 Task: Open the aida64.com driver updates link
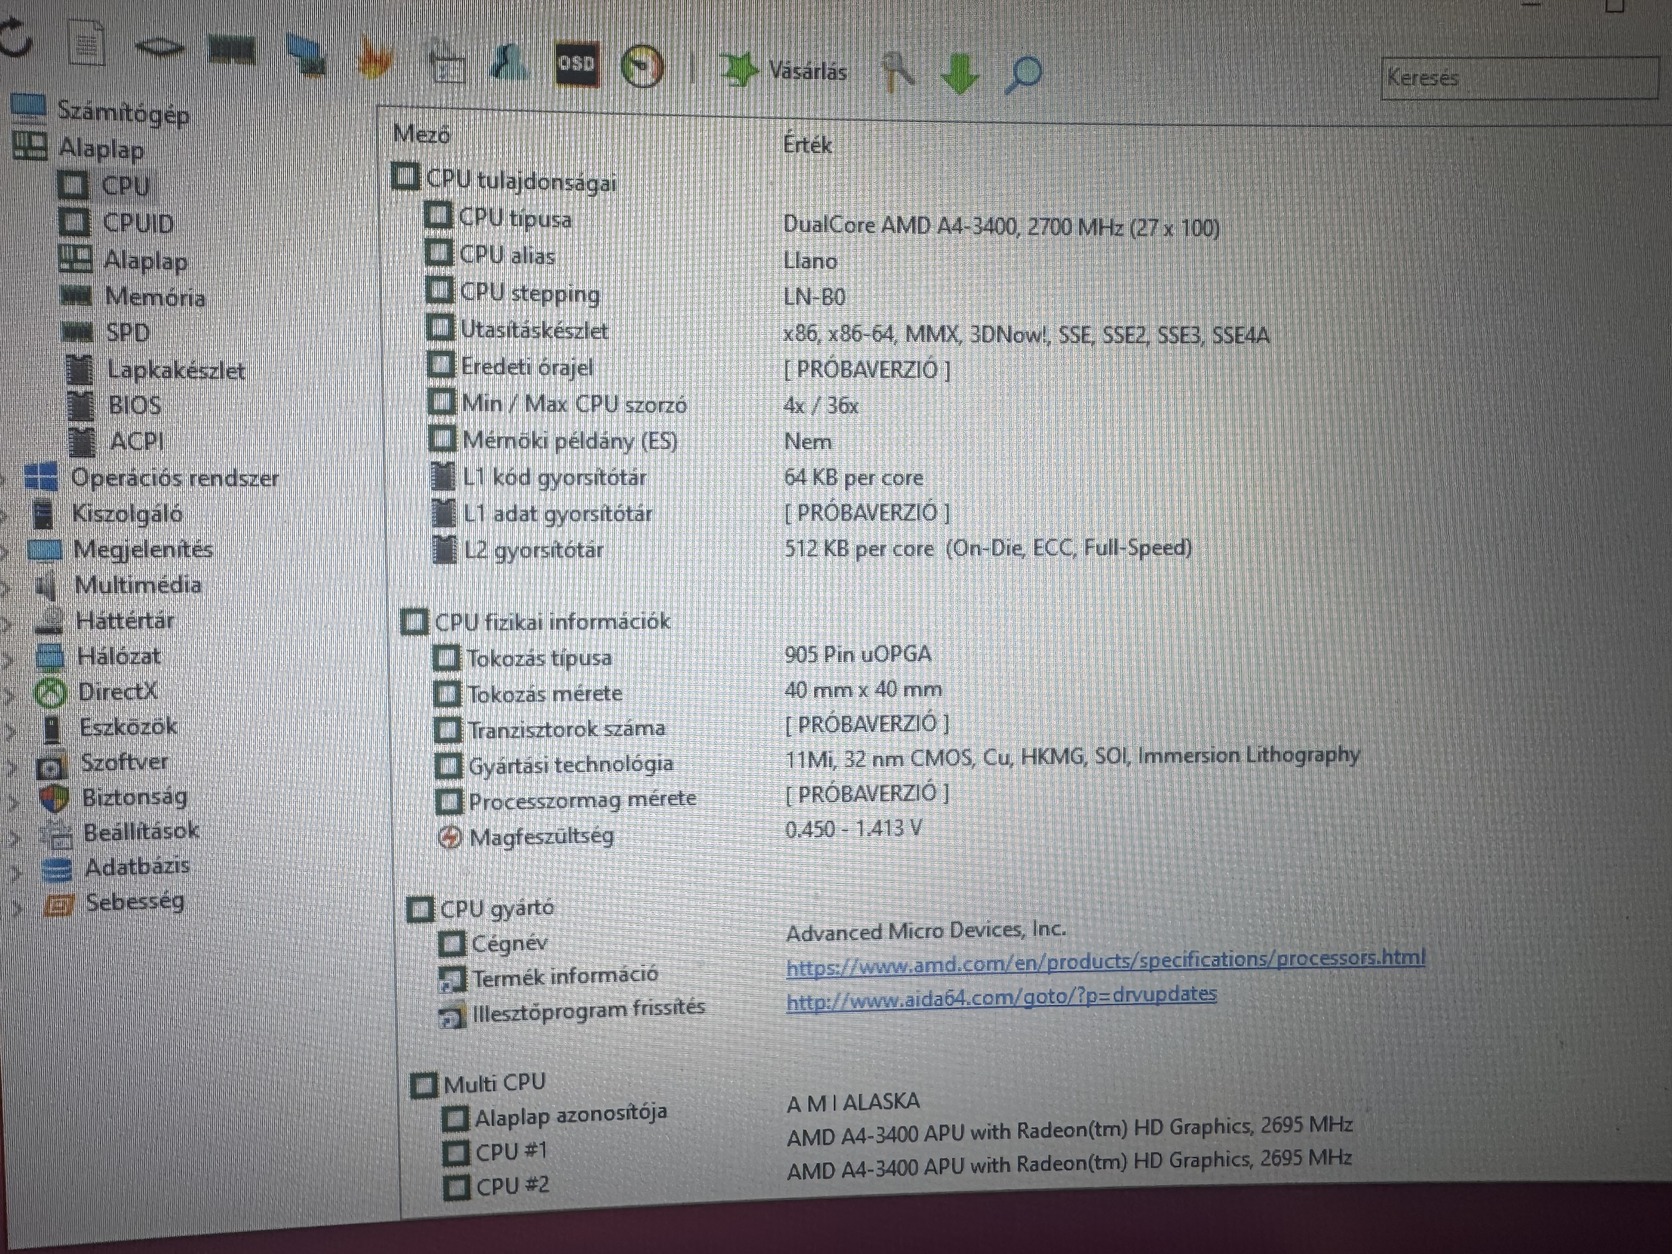(1001, 997)
